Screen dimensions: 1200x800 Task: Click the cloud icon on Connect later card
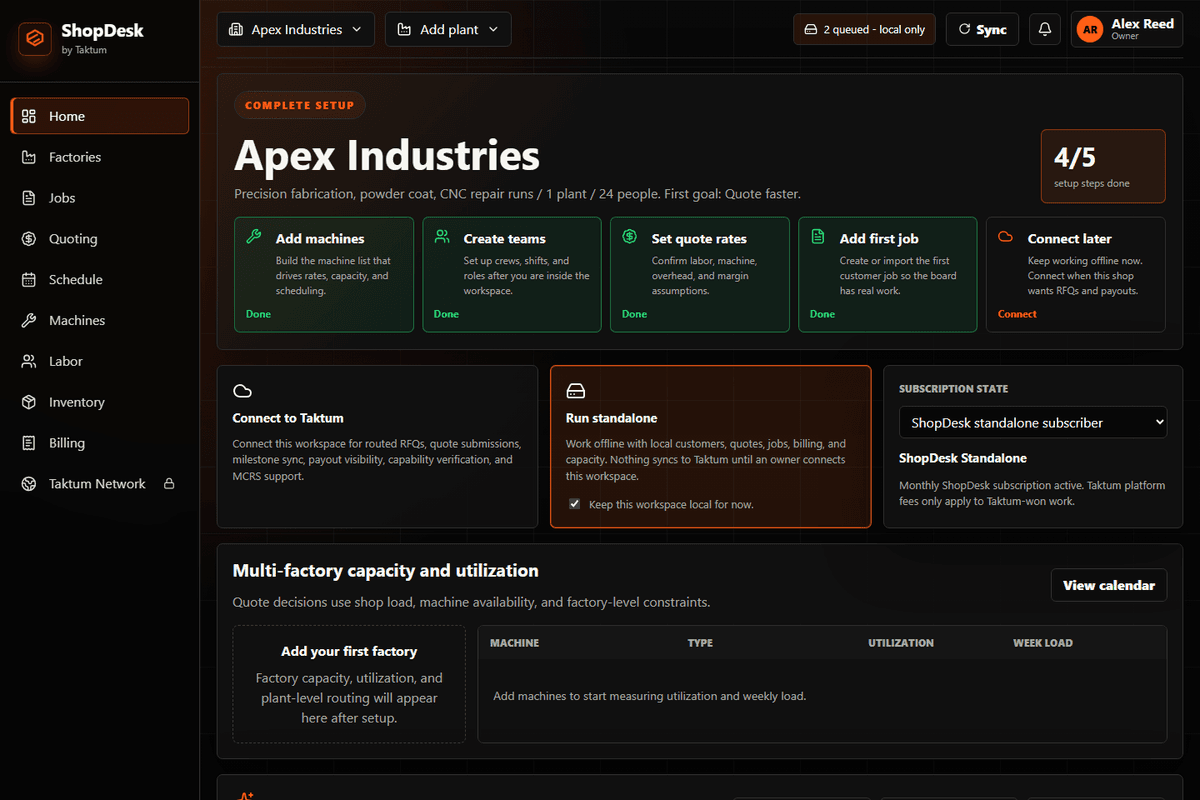point(1006,237)
